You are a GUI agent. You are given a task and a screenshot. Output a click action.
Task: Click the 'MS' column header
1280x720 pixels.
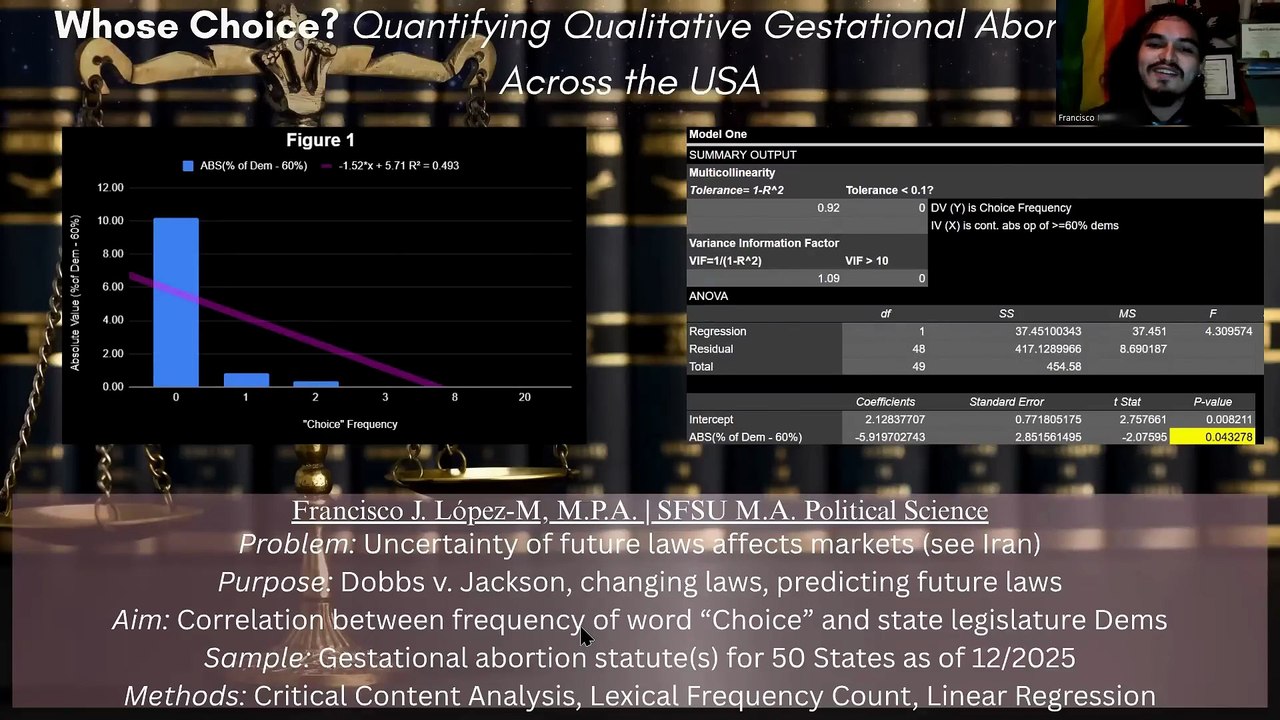point(1127,314)
